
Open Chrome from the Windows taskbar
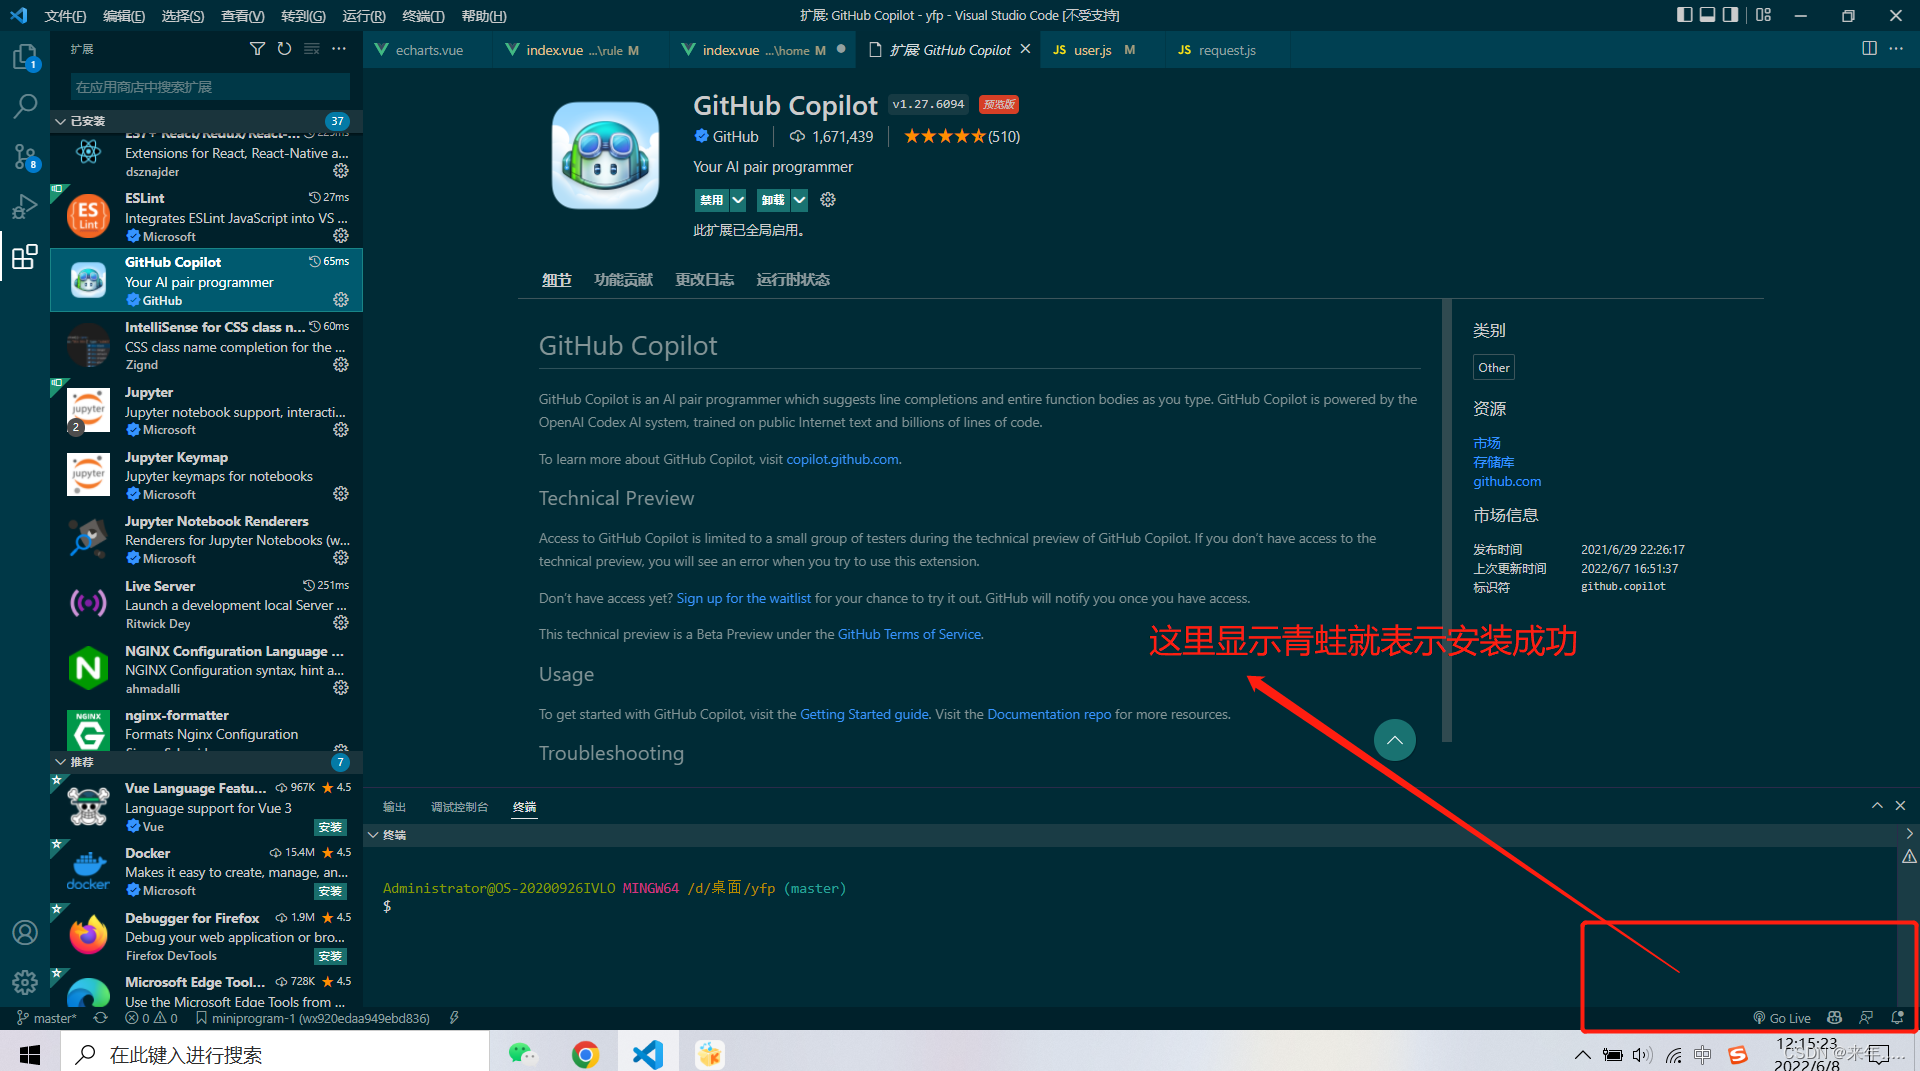click(585, 1054)
